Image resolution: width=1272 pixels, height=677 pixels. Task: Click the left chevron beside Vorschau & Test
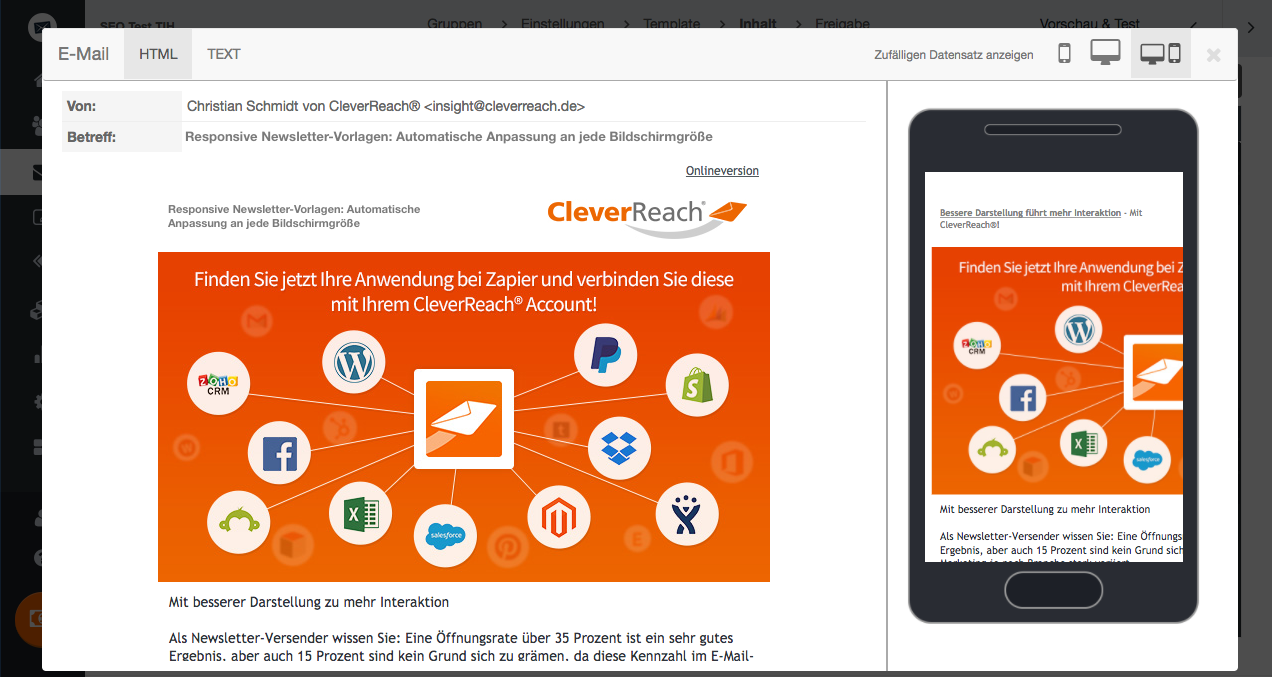click(x=1193, y=26)
